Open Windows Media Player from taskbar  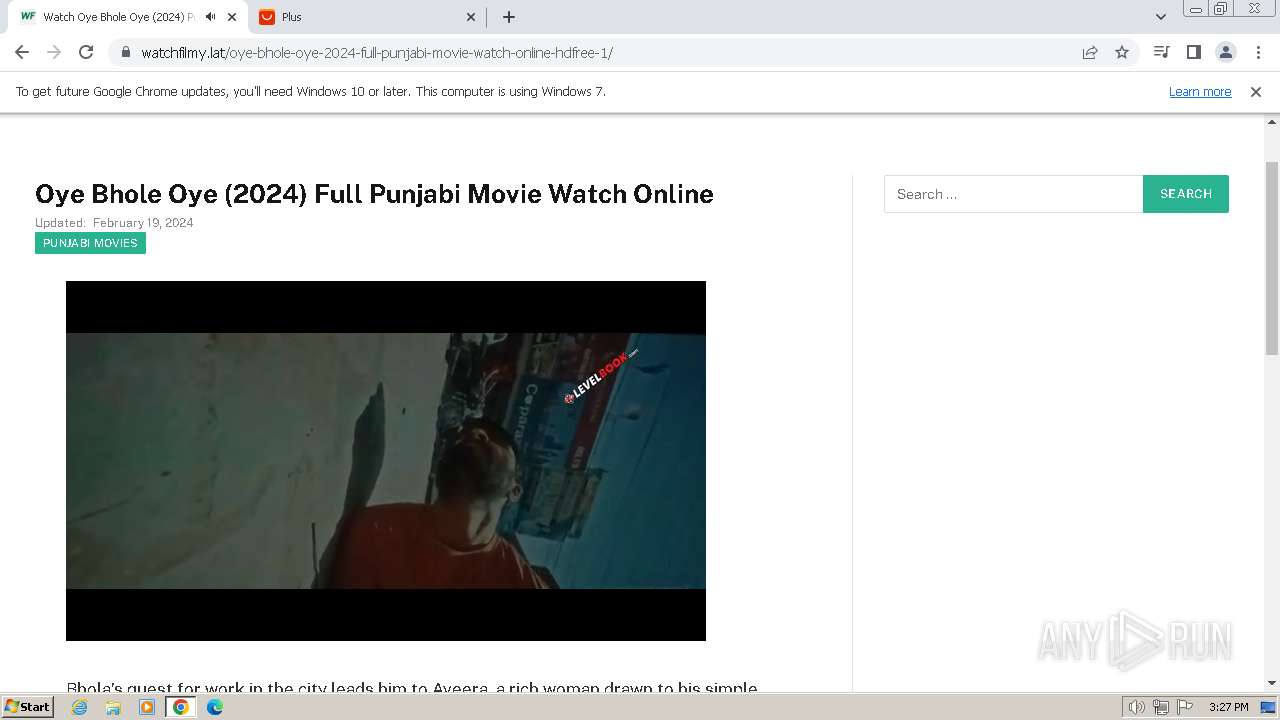click(x=147, y=707)
